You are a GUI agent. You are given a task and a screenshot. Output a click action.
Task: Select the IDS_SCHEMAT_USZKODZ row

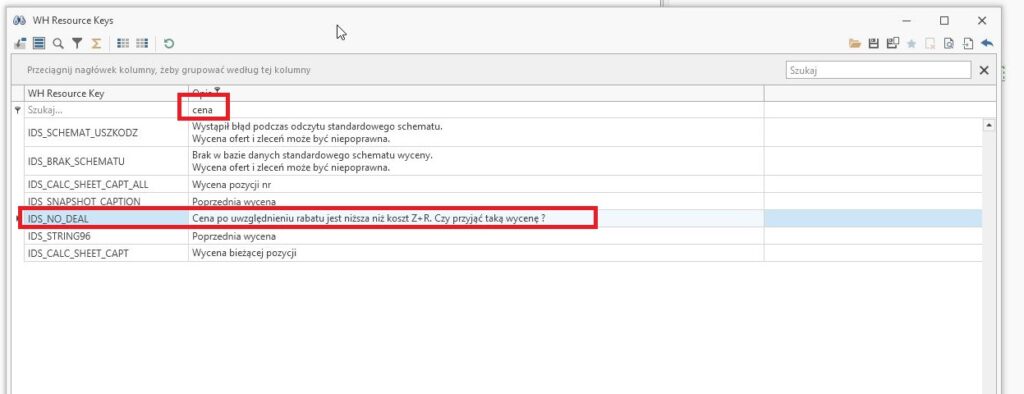(503, 133)
